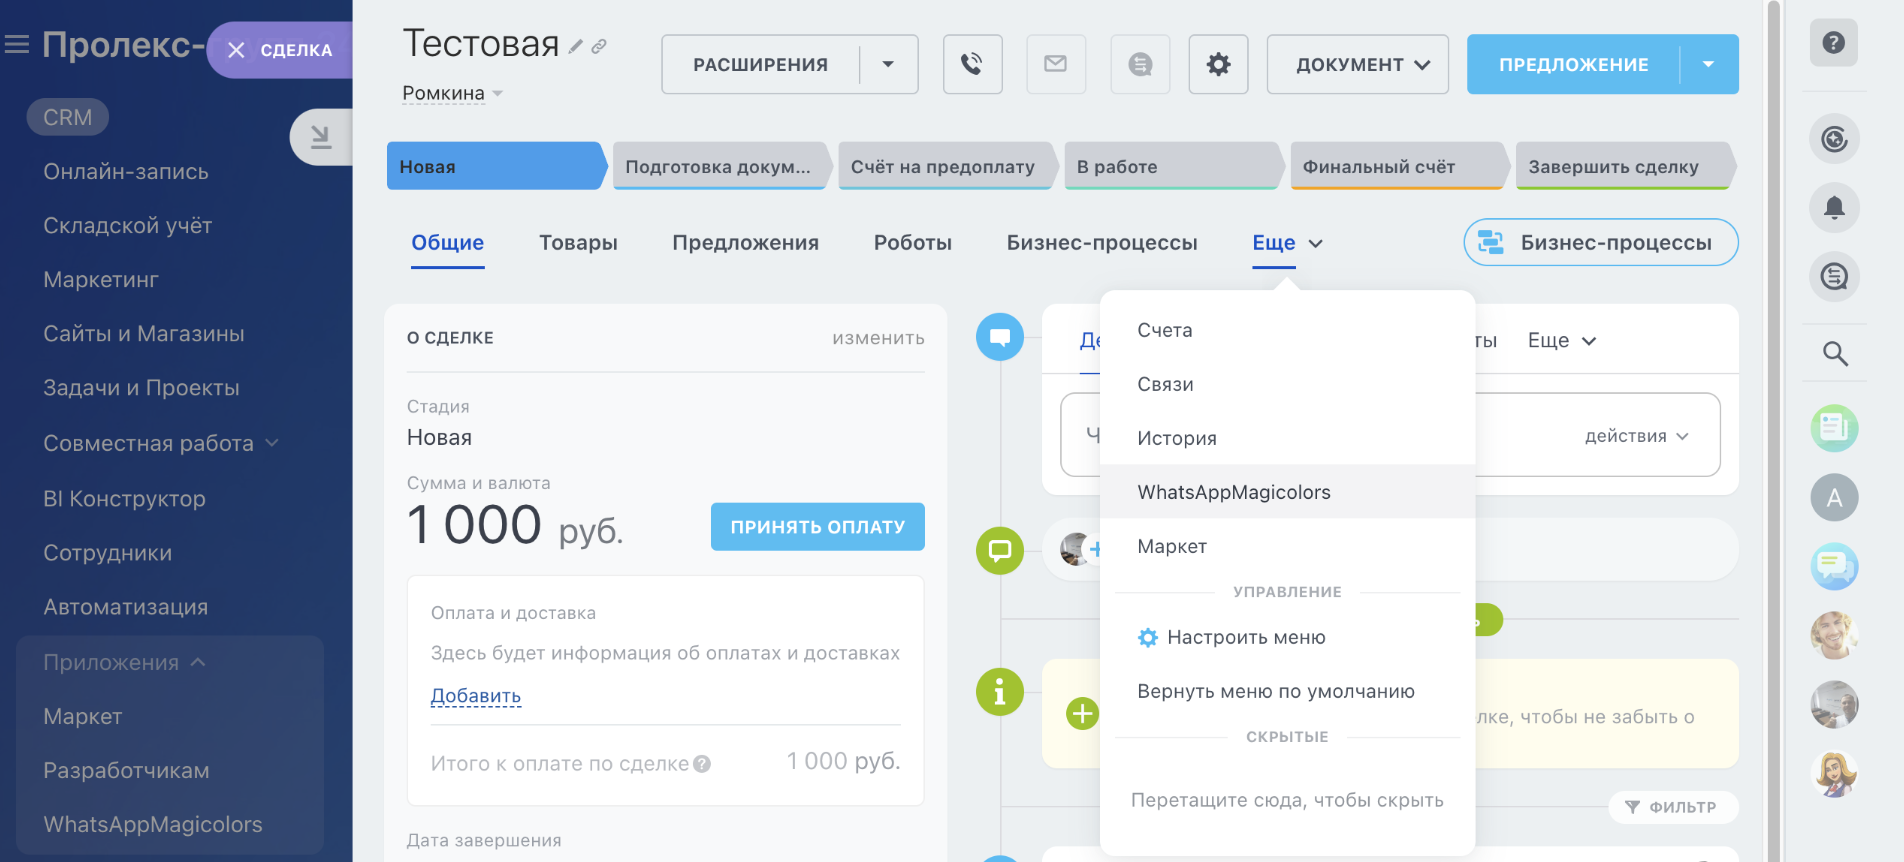Open the Еще dropdown in the timeline panel
Image resolution: width=1904 pixels, height=862 pixels.
1562,341
